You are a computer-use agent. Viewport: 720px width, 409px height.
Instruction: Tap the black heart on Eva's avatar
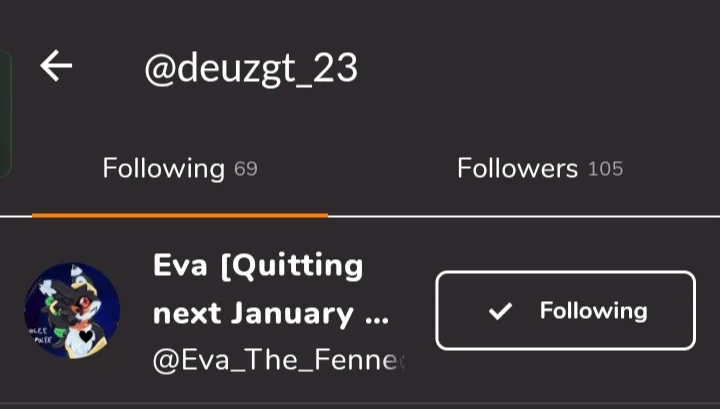point(87,337)
